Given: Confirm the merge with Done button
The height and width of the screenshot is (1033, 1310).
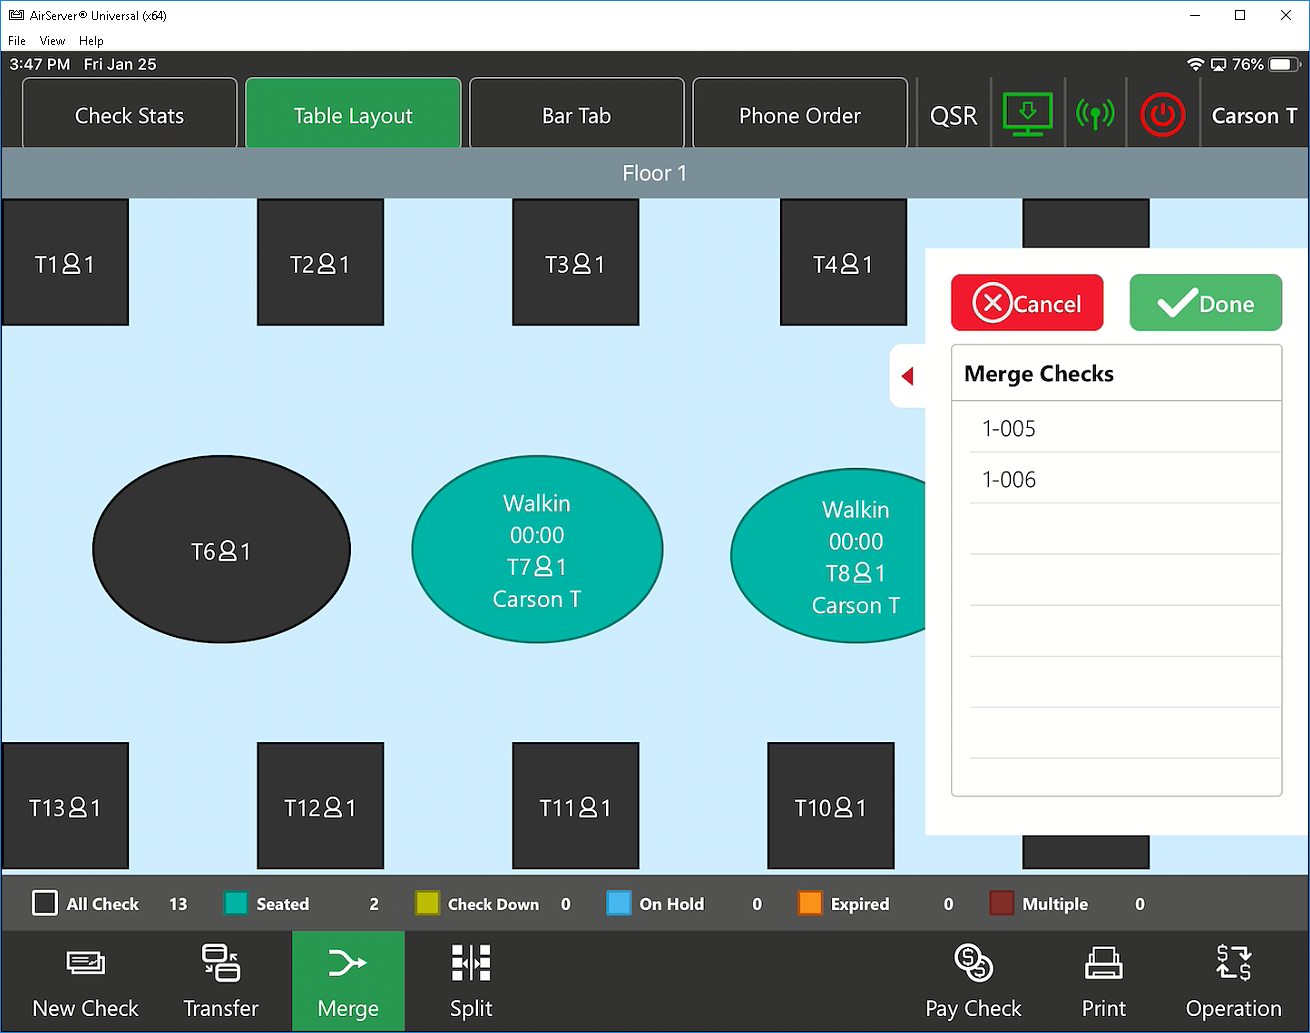Looking at the screenshot, I should coord(1205,304).
